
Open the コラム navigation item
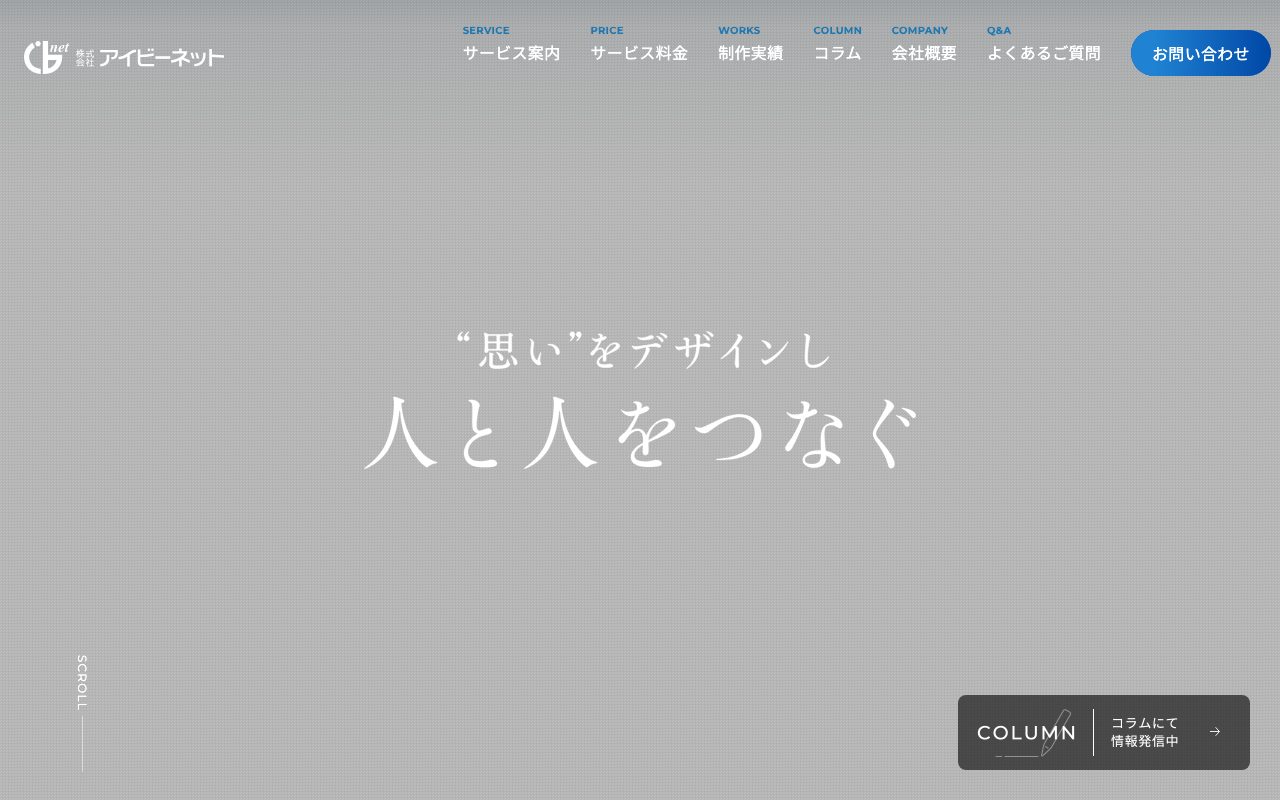pos(837,53)
